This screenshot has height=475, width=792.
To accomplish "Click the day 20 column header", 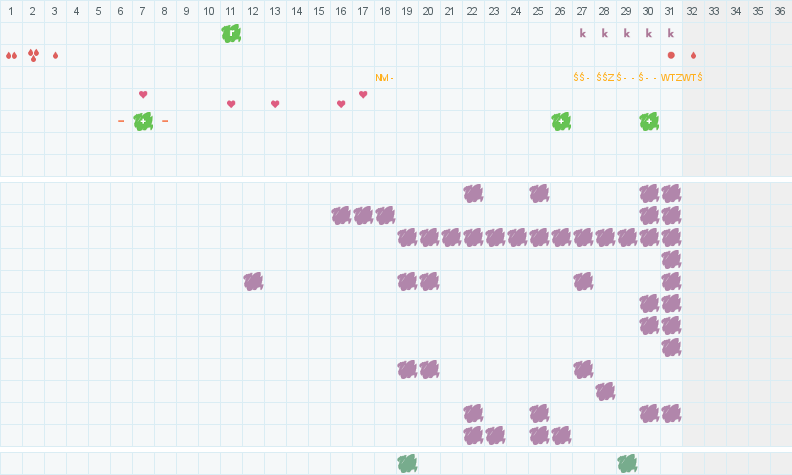I will coord(429,11).
